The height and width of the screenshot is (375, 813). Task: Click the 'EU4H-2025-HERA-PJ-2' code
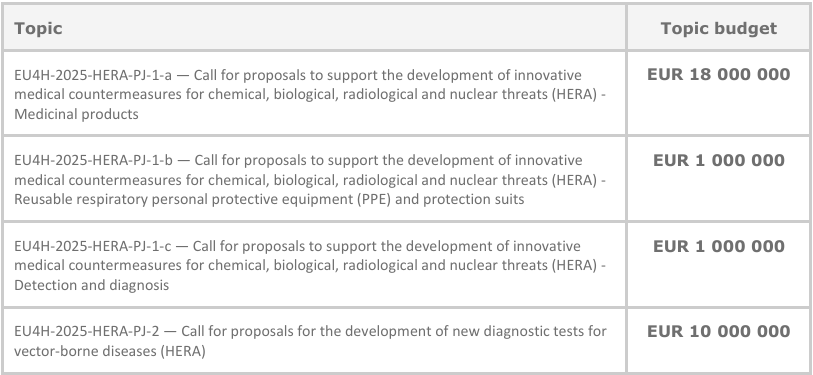click(x=87, y=331)
